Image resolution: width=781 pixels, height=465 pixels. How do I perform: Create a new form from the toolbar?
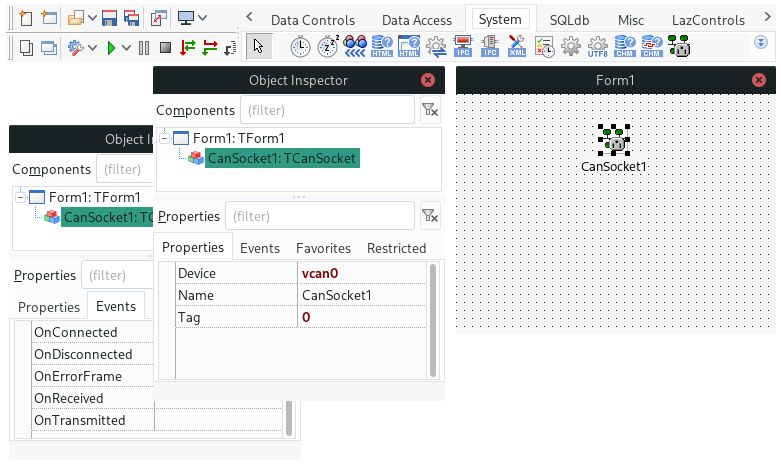point(49,18)
